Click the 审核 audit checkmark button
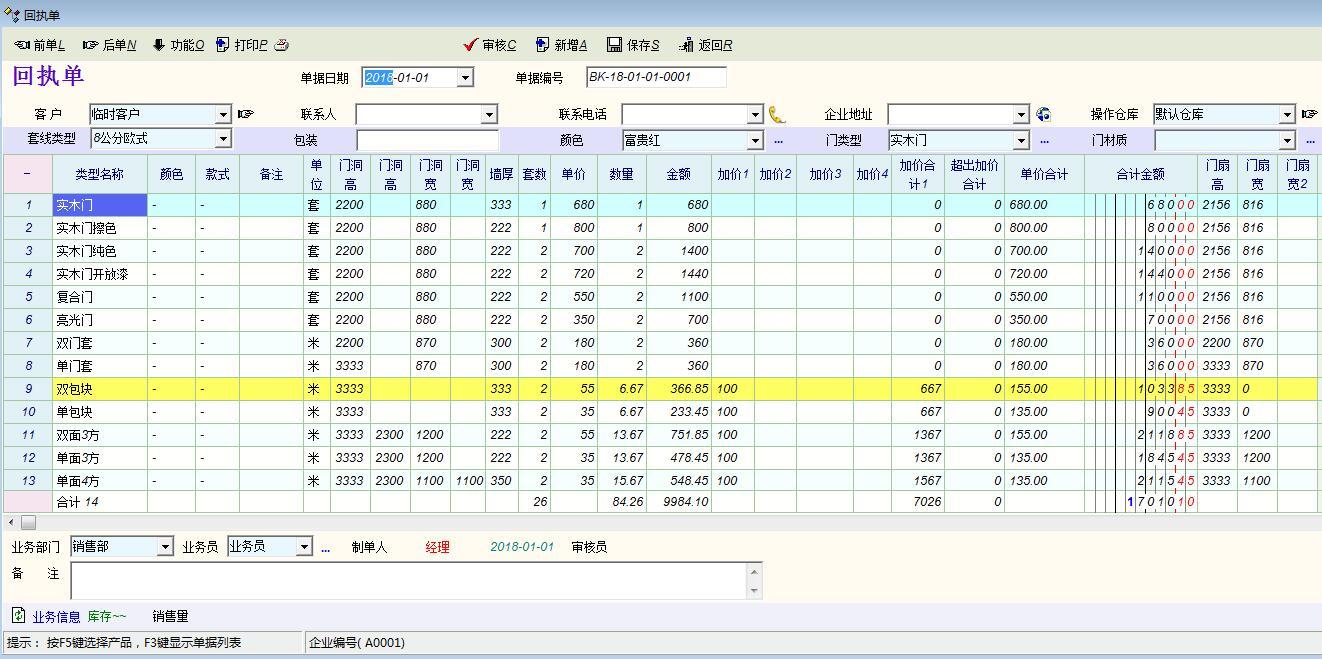 (490, 45)
